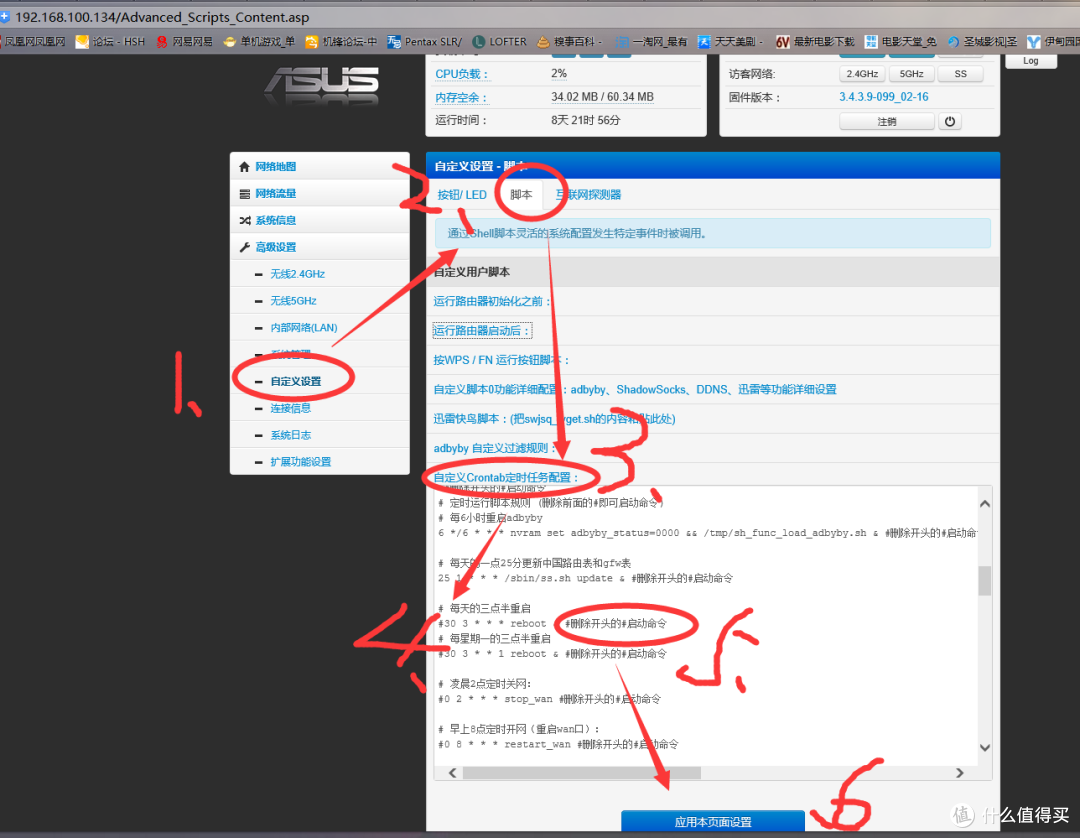Click the '/sbin/ss.sh update' crontab line
The width and height of the screenshot is (1080, 838).
coord(585,578)
